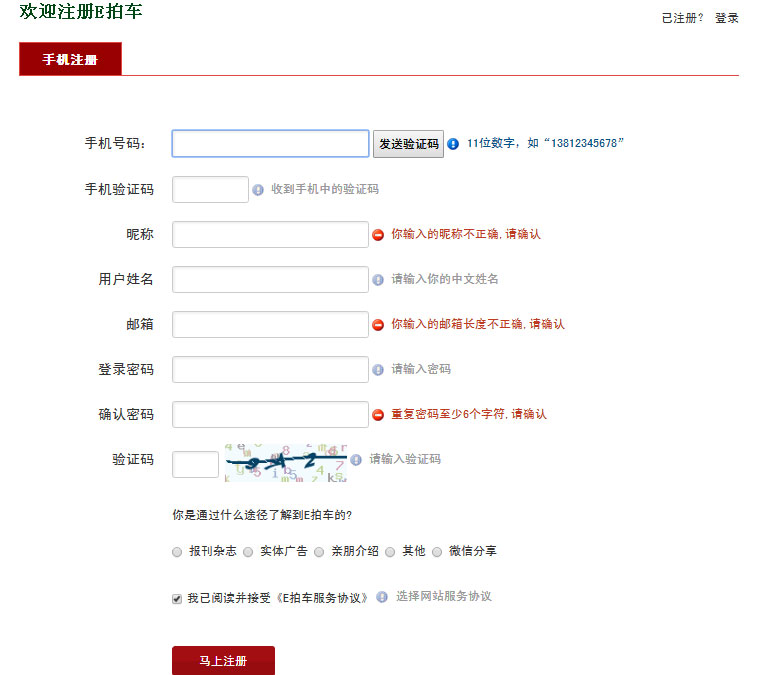Click the 你输入的昵称不正确 error message
The height and width of the screenshot is (675, 770).
click(x=466, y=234)
